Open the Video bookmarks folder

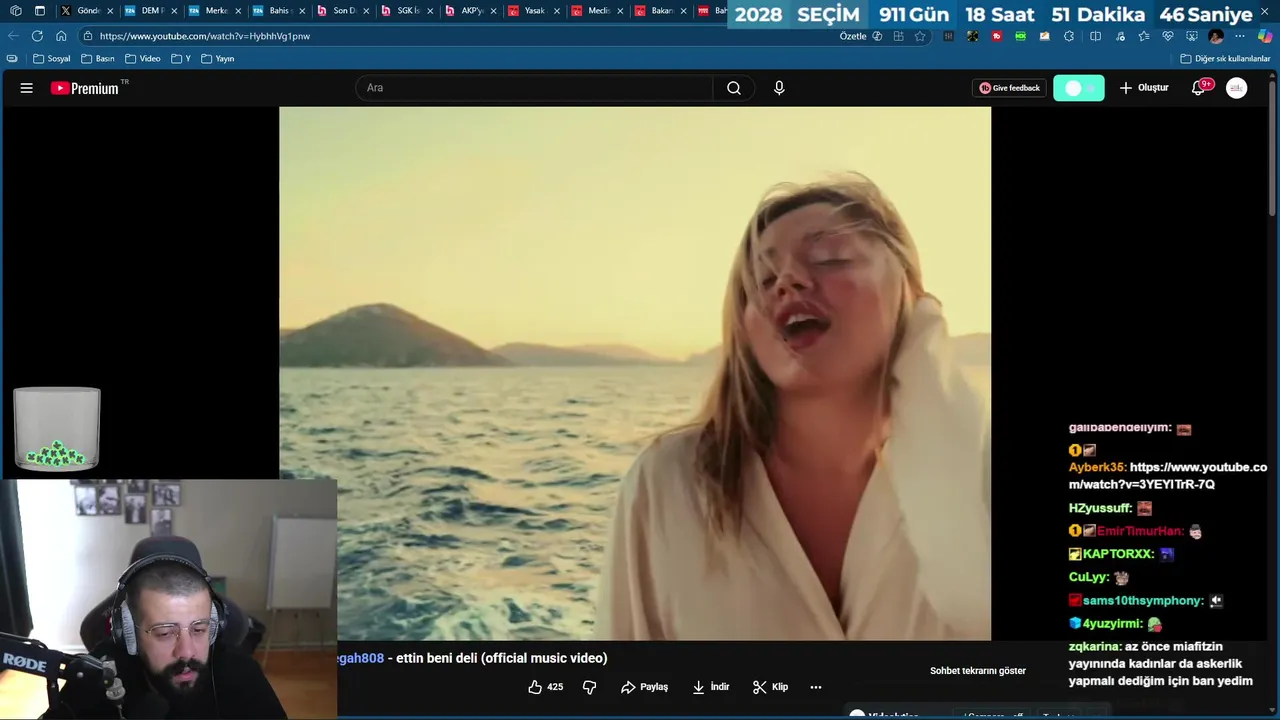pyautogui.click(x=143, y=59)
